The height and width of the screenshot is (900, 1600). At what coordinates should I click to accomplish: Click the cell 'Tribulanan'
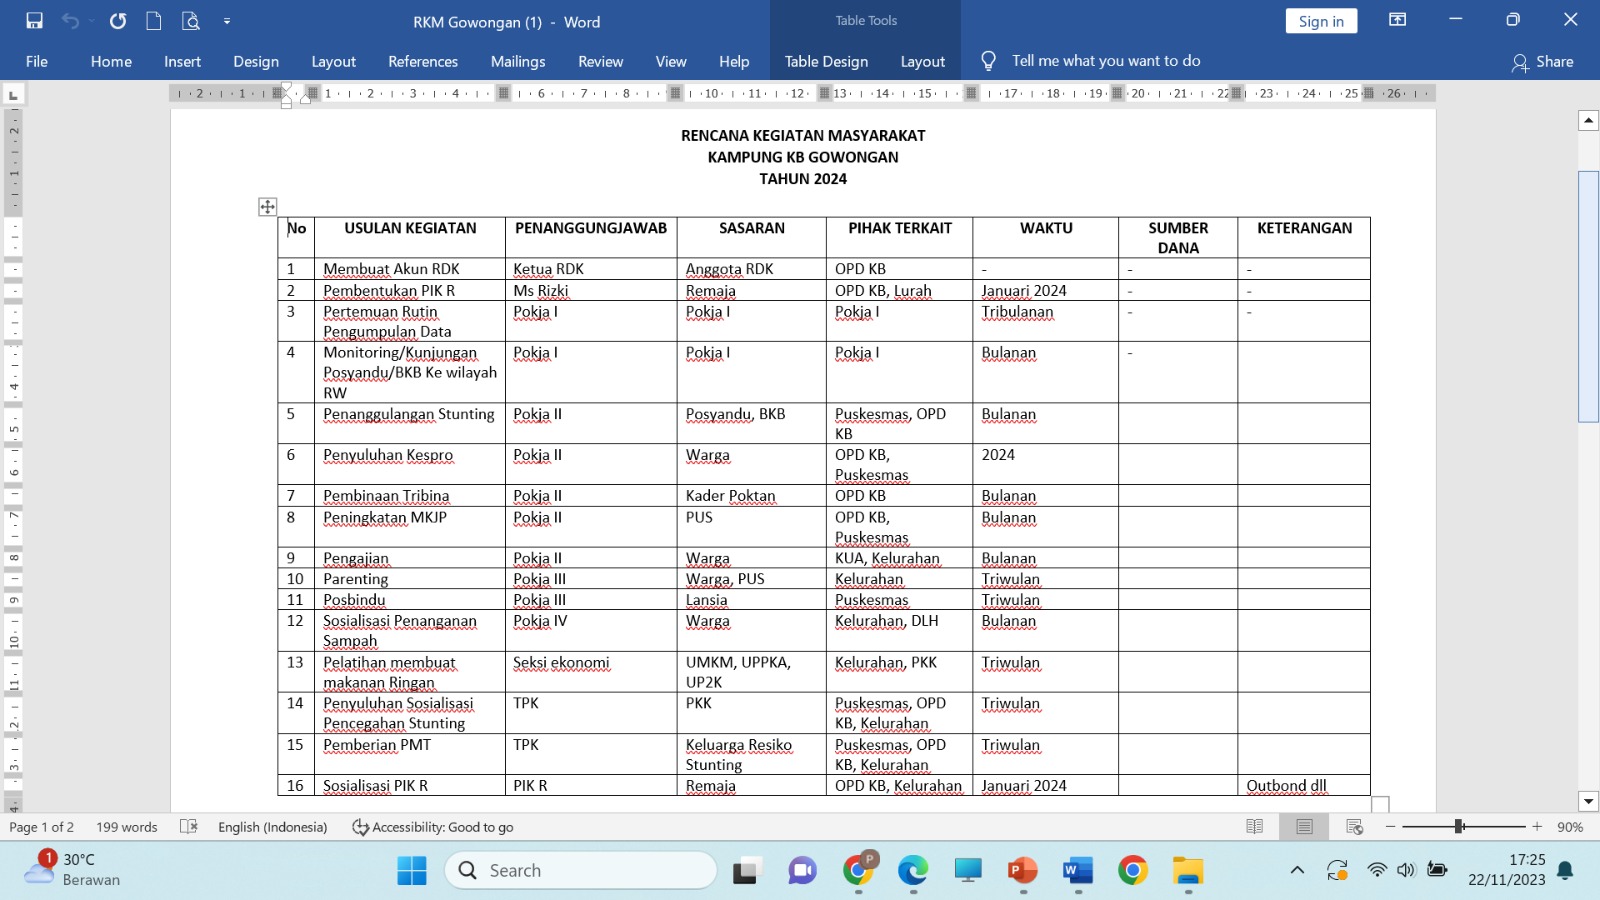[1045, 321]
